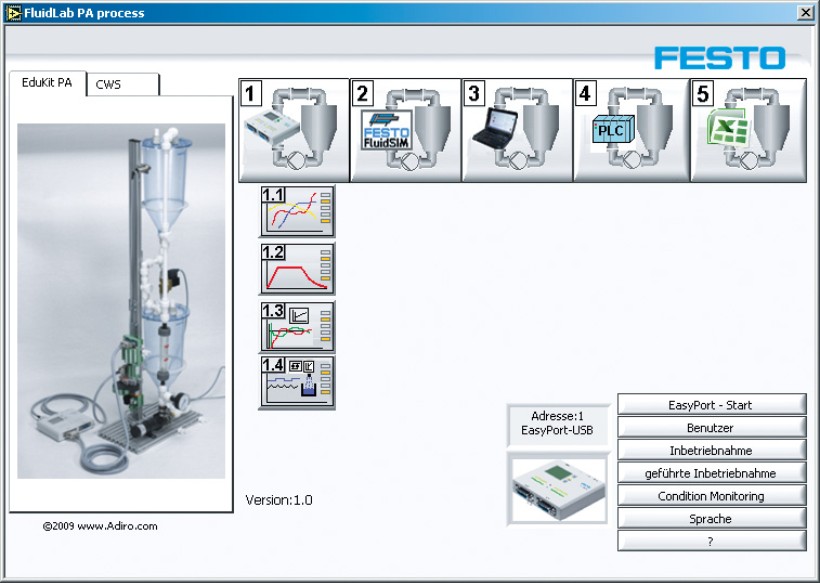Click the Version:1.0 label
Image resolution: width=820 pixels, height=583 pixels.
click(x=279, y=500)
